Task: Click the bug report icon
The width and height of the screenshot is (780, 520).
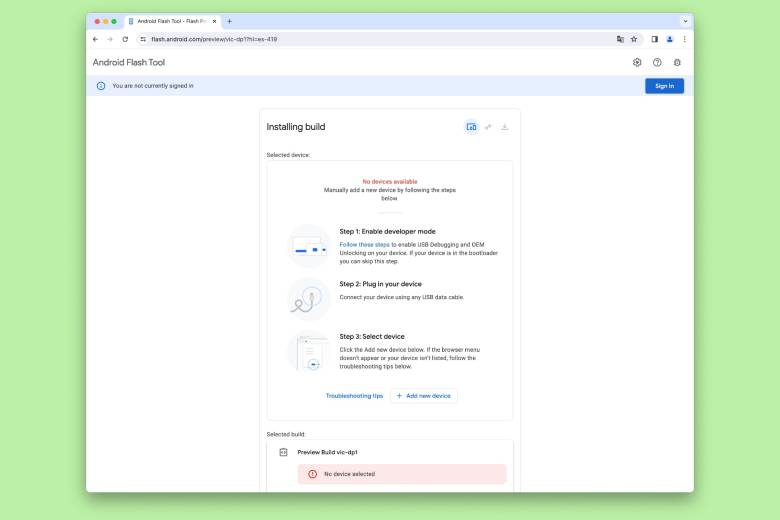Action: (677, 63)
